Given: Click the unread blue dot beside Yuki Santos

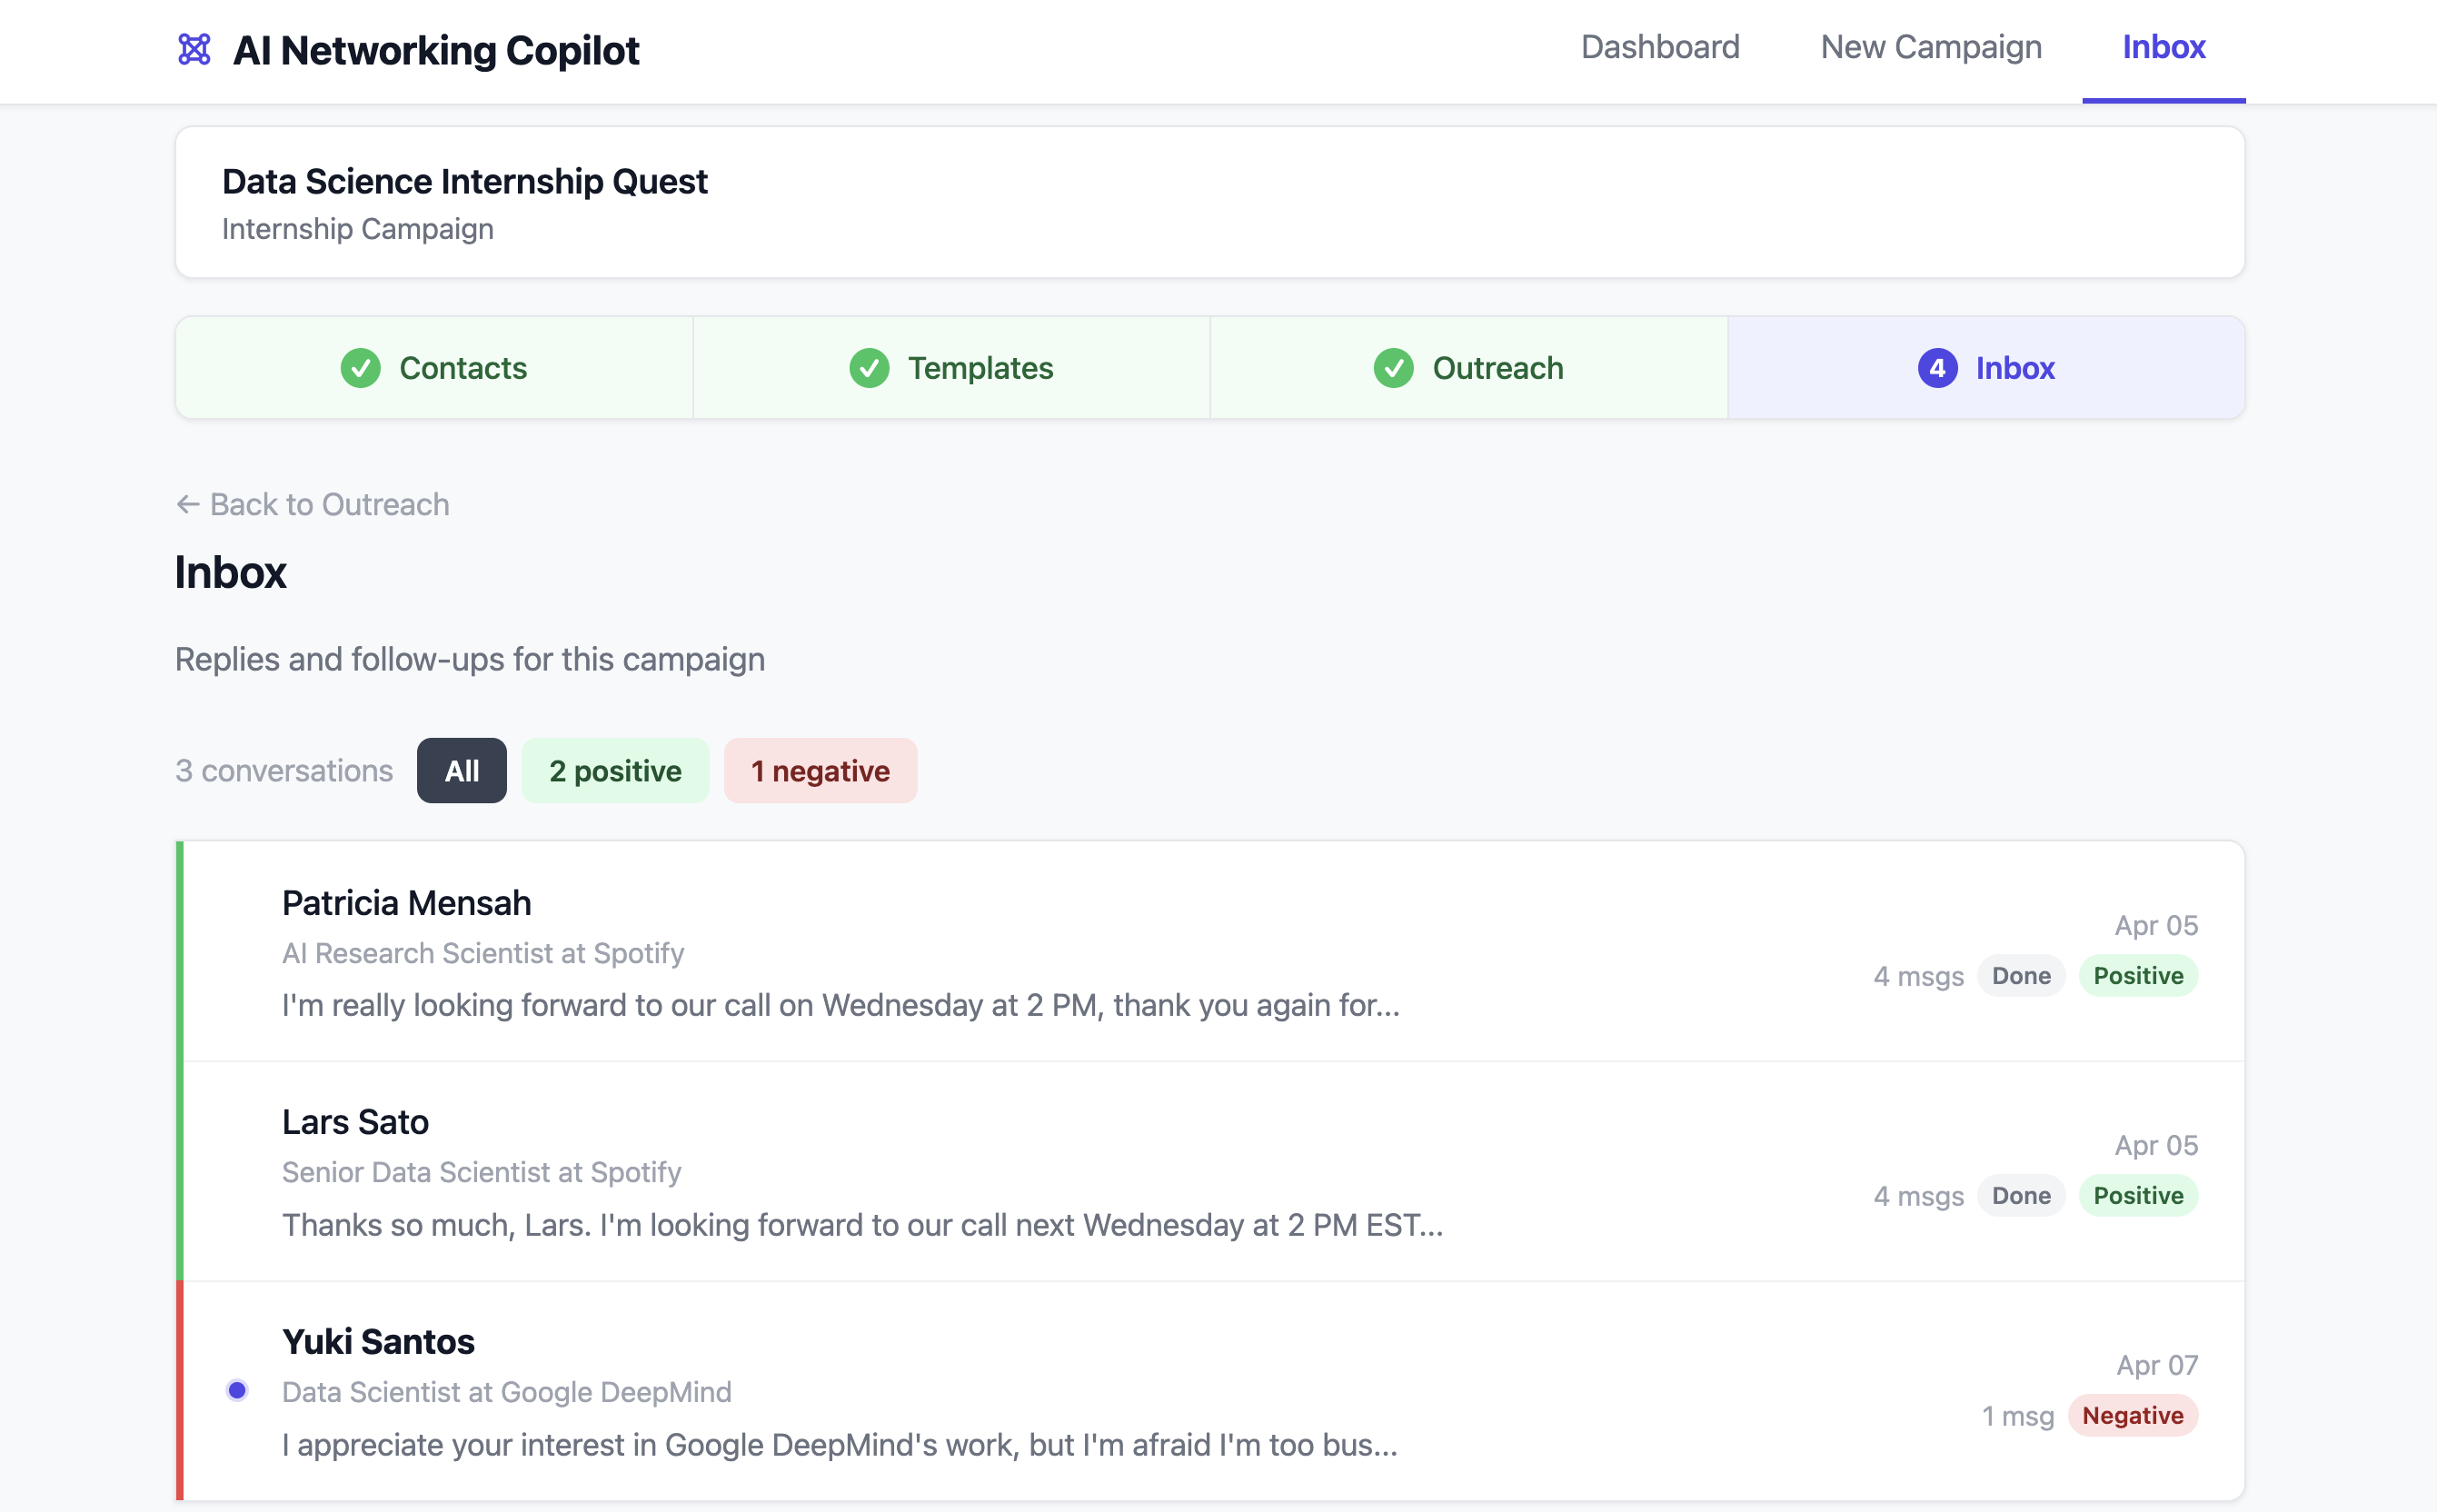Looking at the screenshot, I should click(x=237, y=1390).
